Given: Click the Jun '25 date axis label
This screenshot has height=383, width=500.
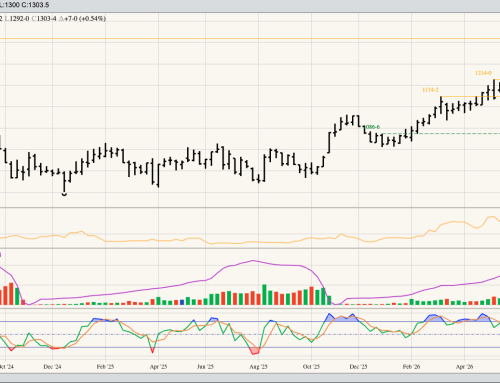Looking at the screenshot, I should [x=205, y=367].
